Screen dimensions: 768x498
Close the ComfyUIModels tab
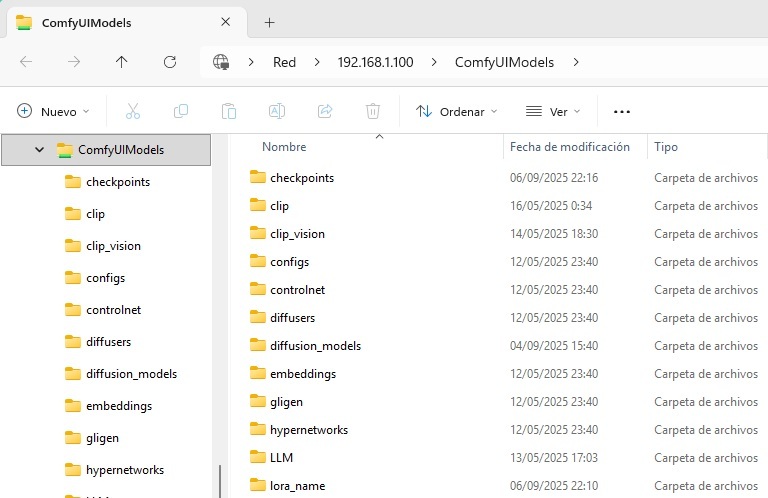tap(225, 22)
